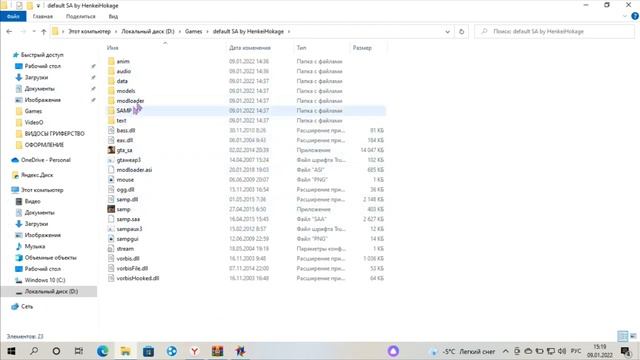Open Музыка in sidebar
Image resolution: width=640 pixels, height=360 pixels.
(x=35, y=247)
